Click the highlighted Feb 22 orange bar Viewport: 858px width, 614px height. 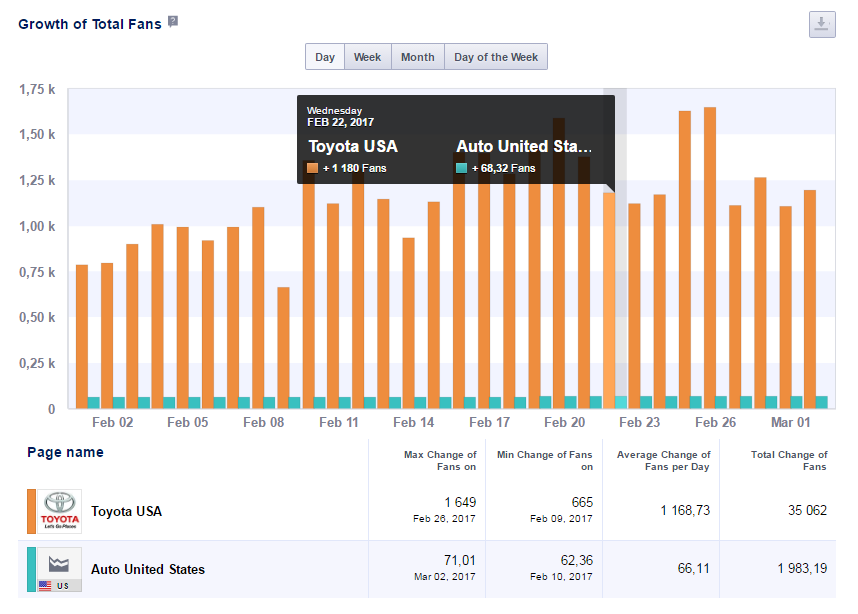click(x=609, y=300)
